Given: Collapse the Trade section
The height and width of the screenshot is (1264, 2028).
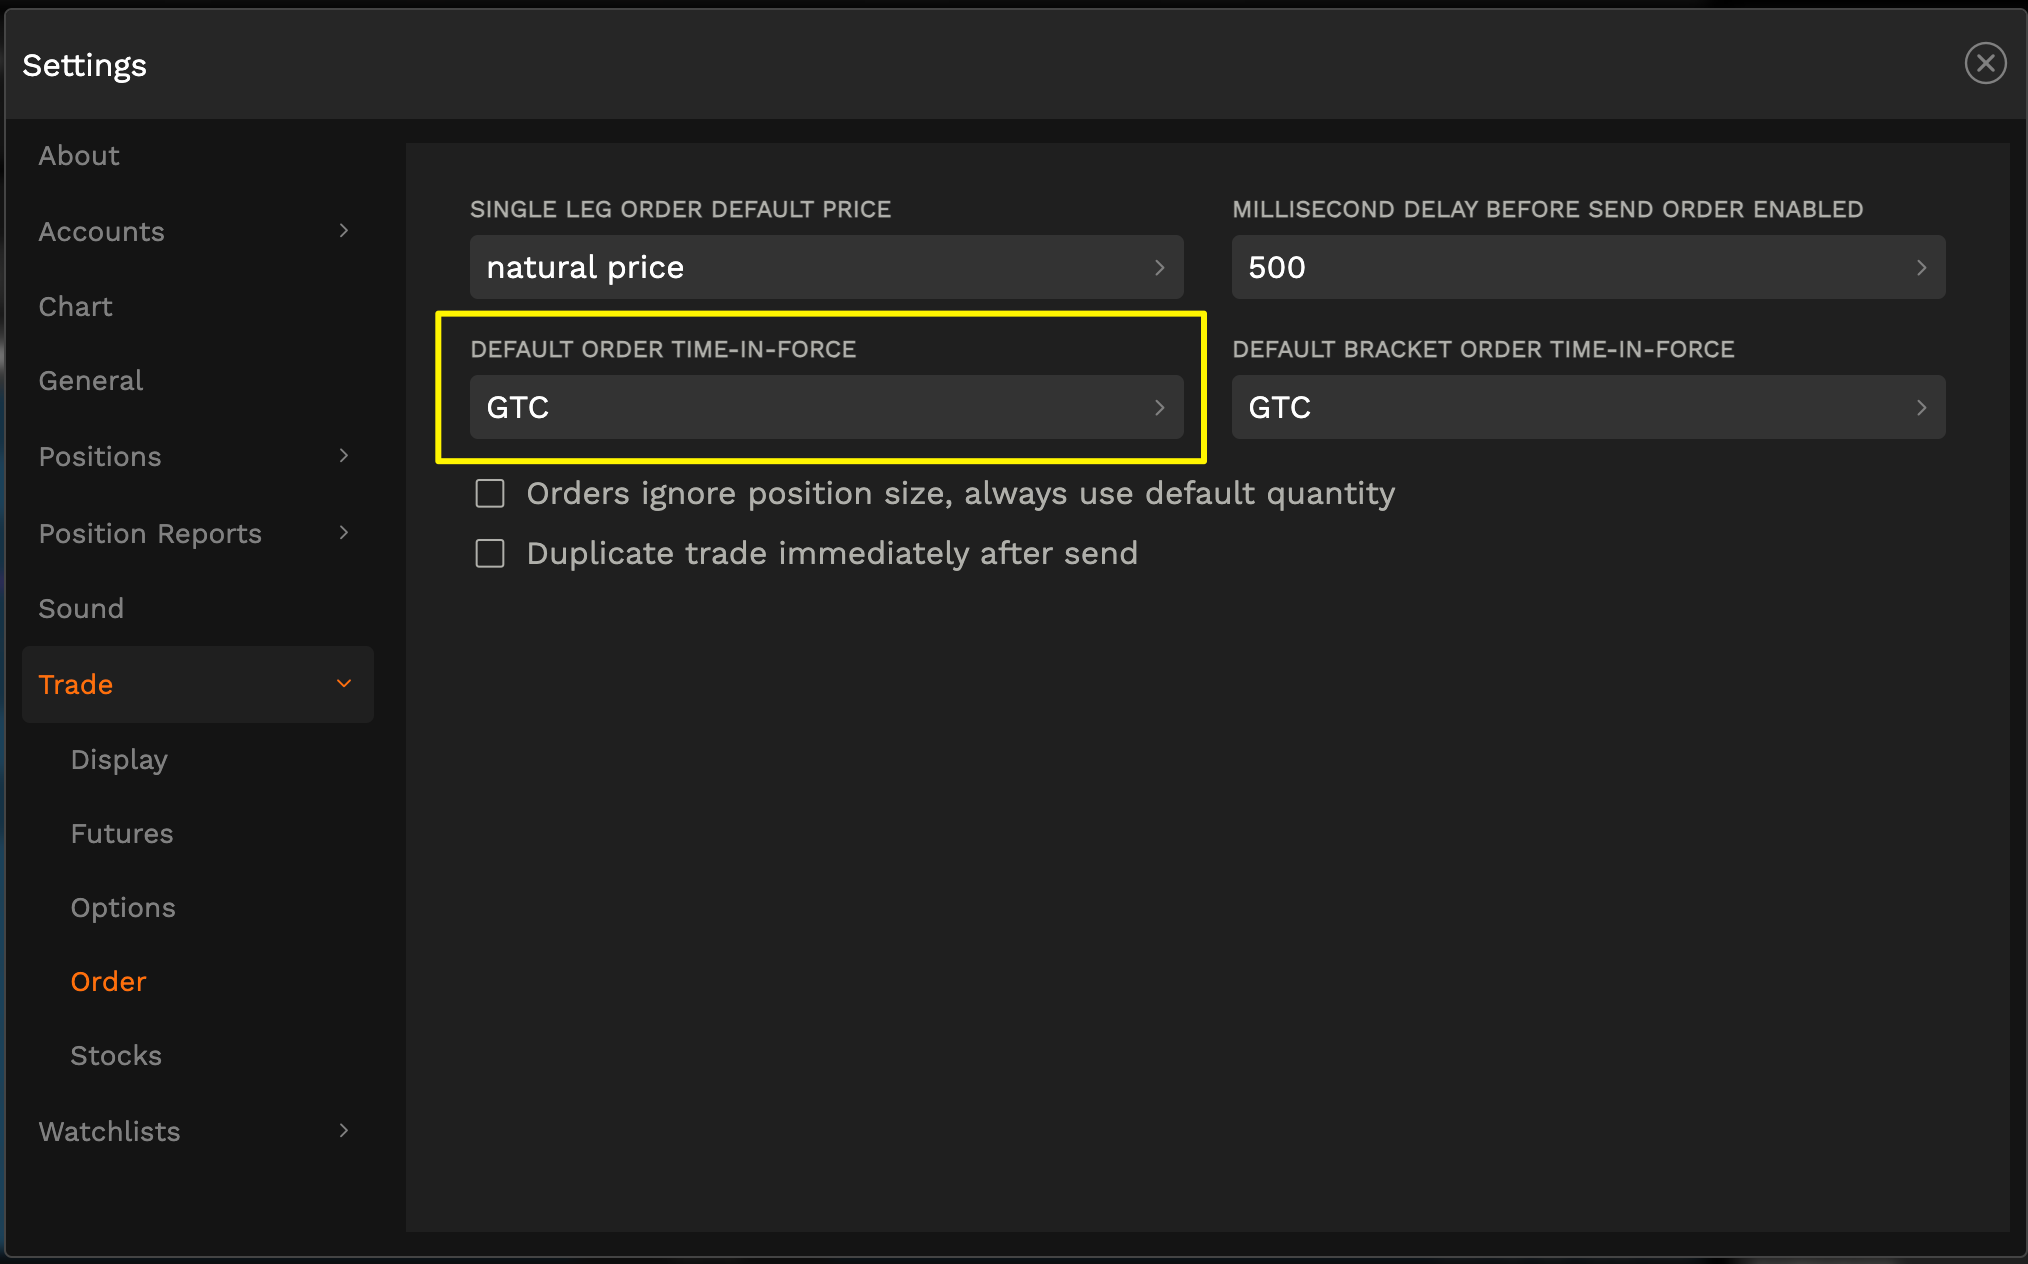Looking at the screenshot, I should [196, 684].
